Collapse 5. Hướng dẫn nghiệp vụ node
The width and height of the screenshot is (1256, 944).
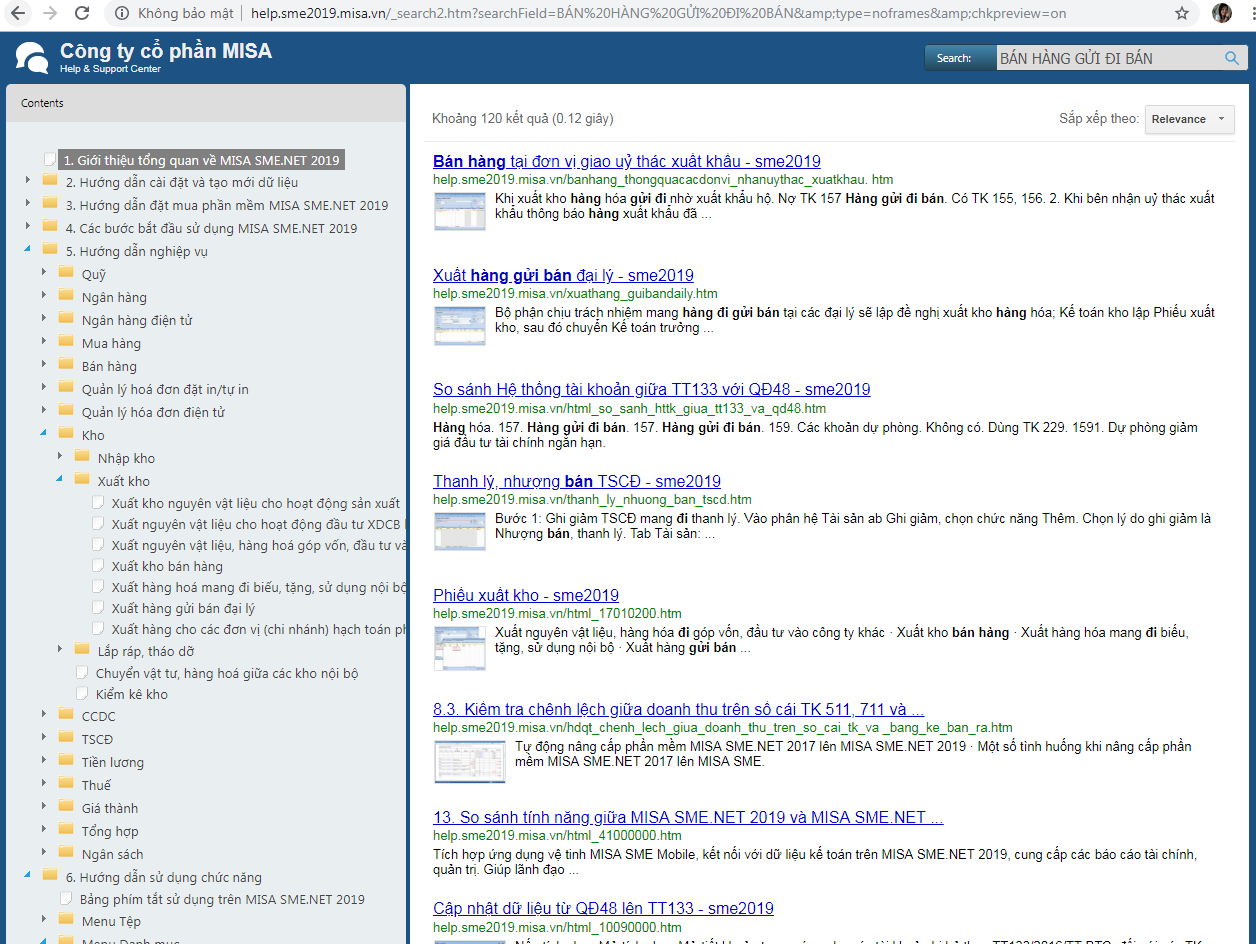tap(28, 250)
